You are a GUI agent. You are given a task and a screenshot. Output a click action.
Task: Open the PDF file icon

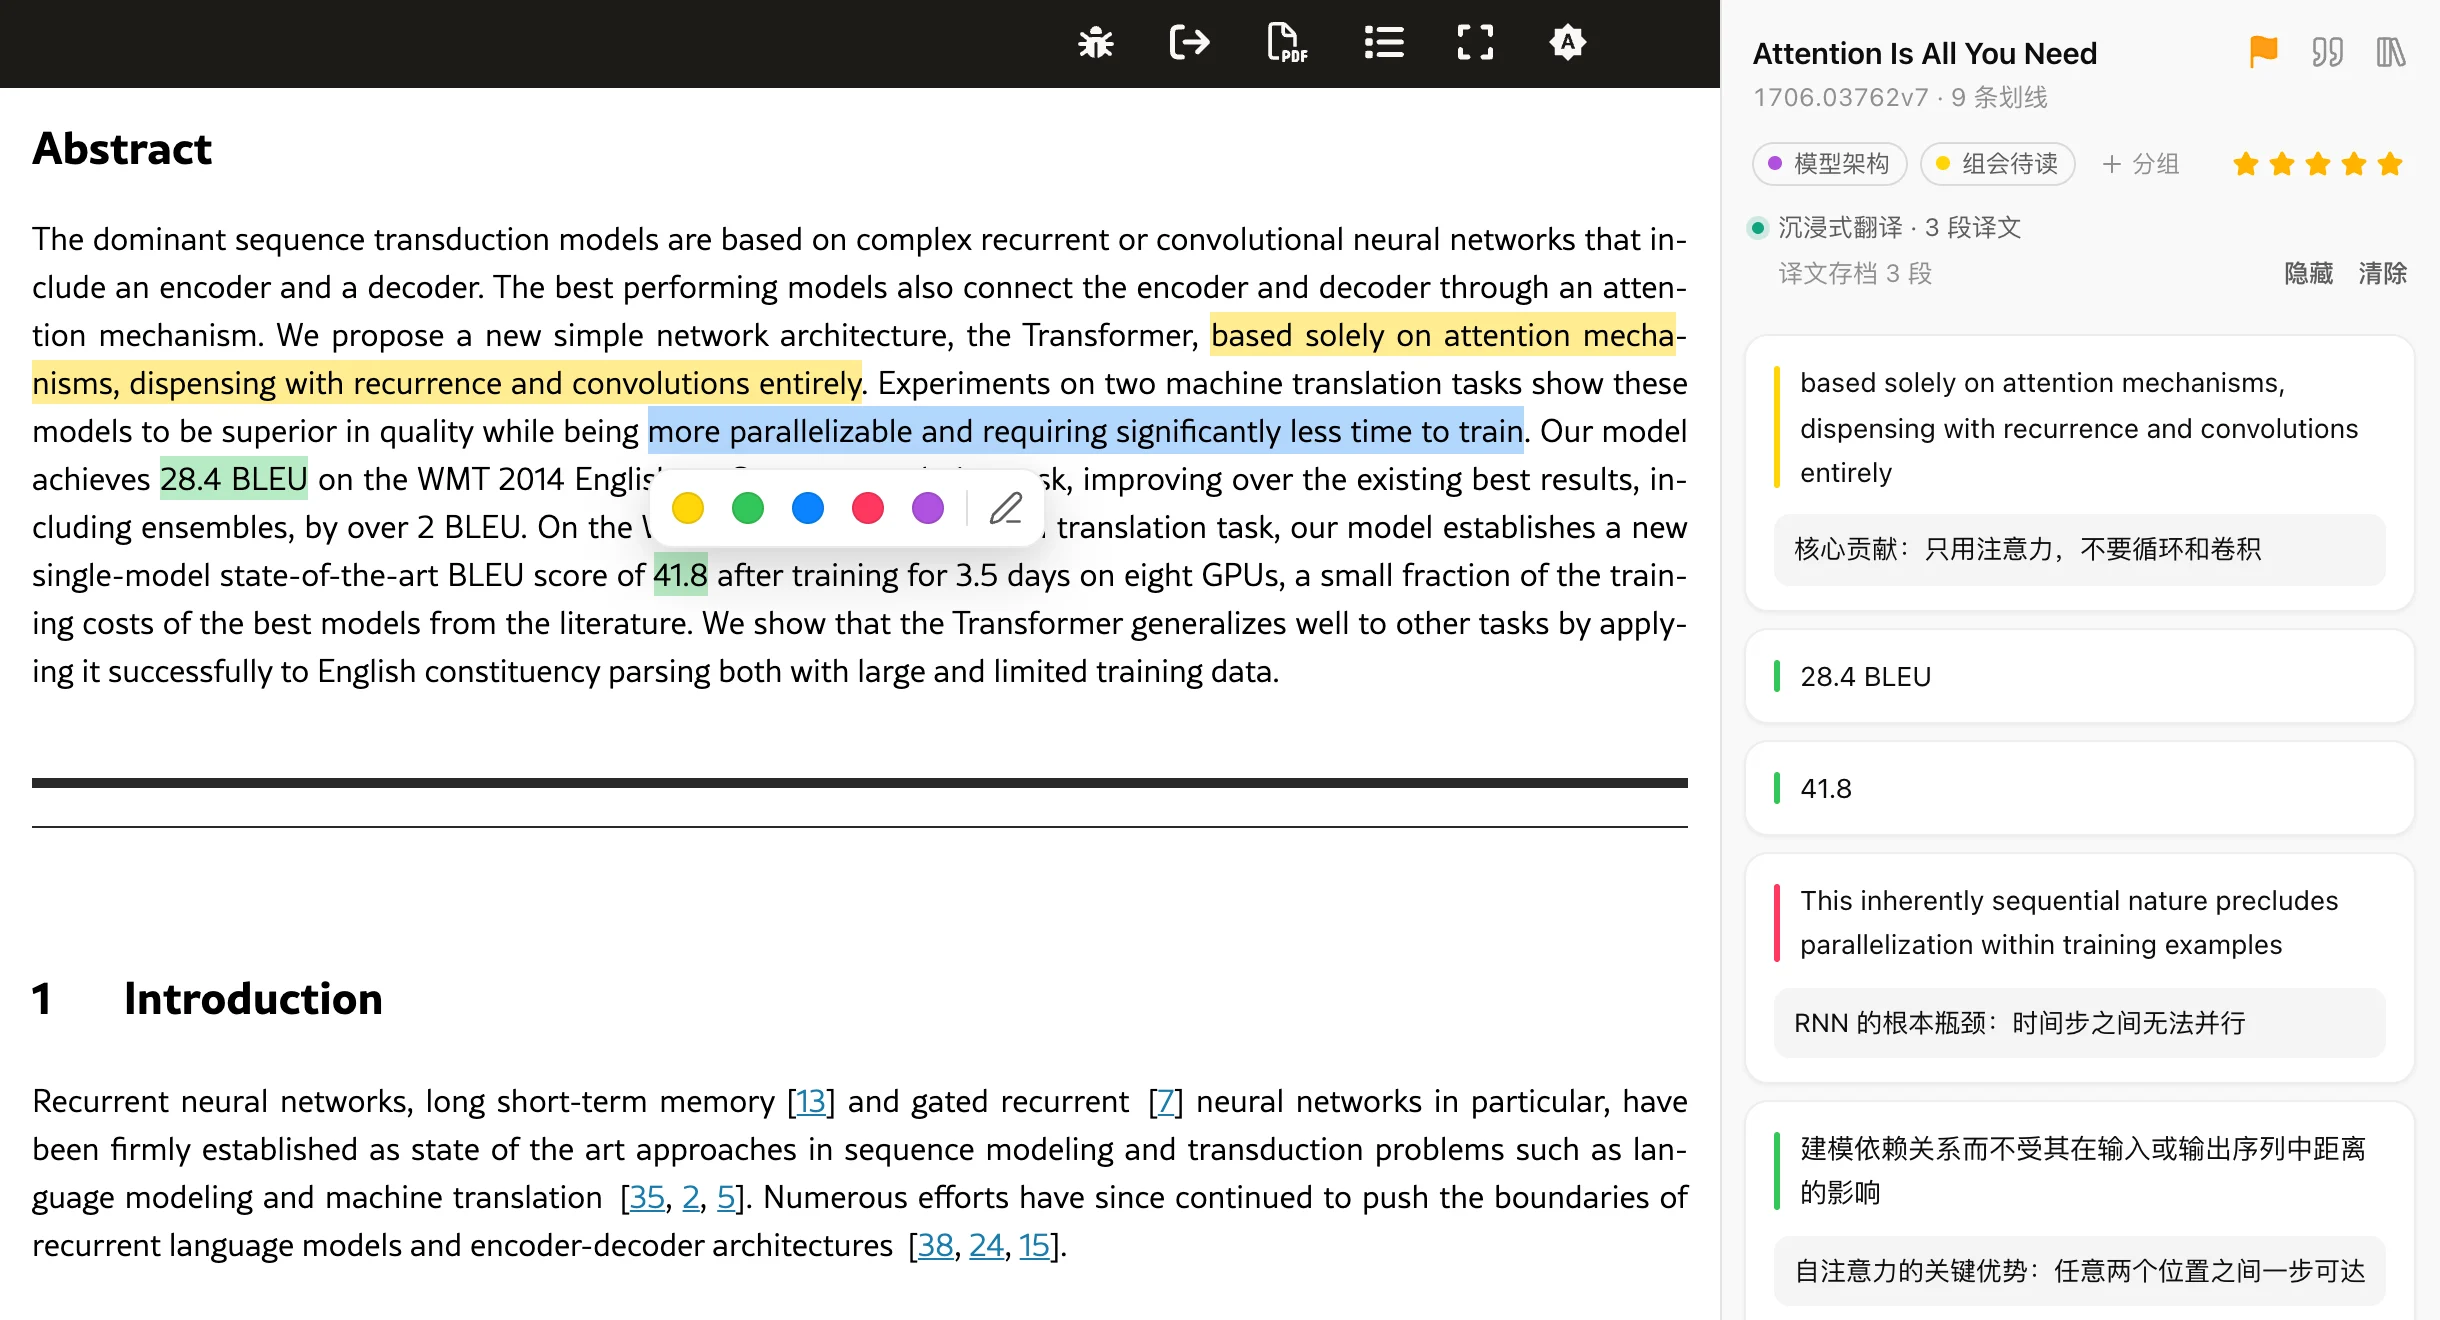1286,43
